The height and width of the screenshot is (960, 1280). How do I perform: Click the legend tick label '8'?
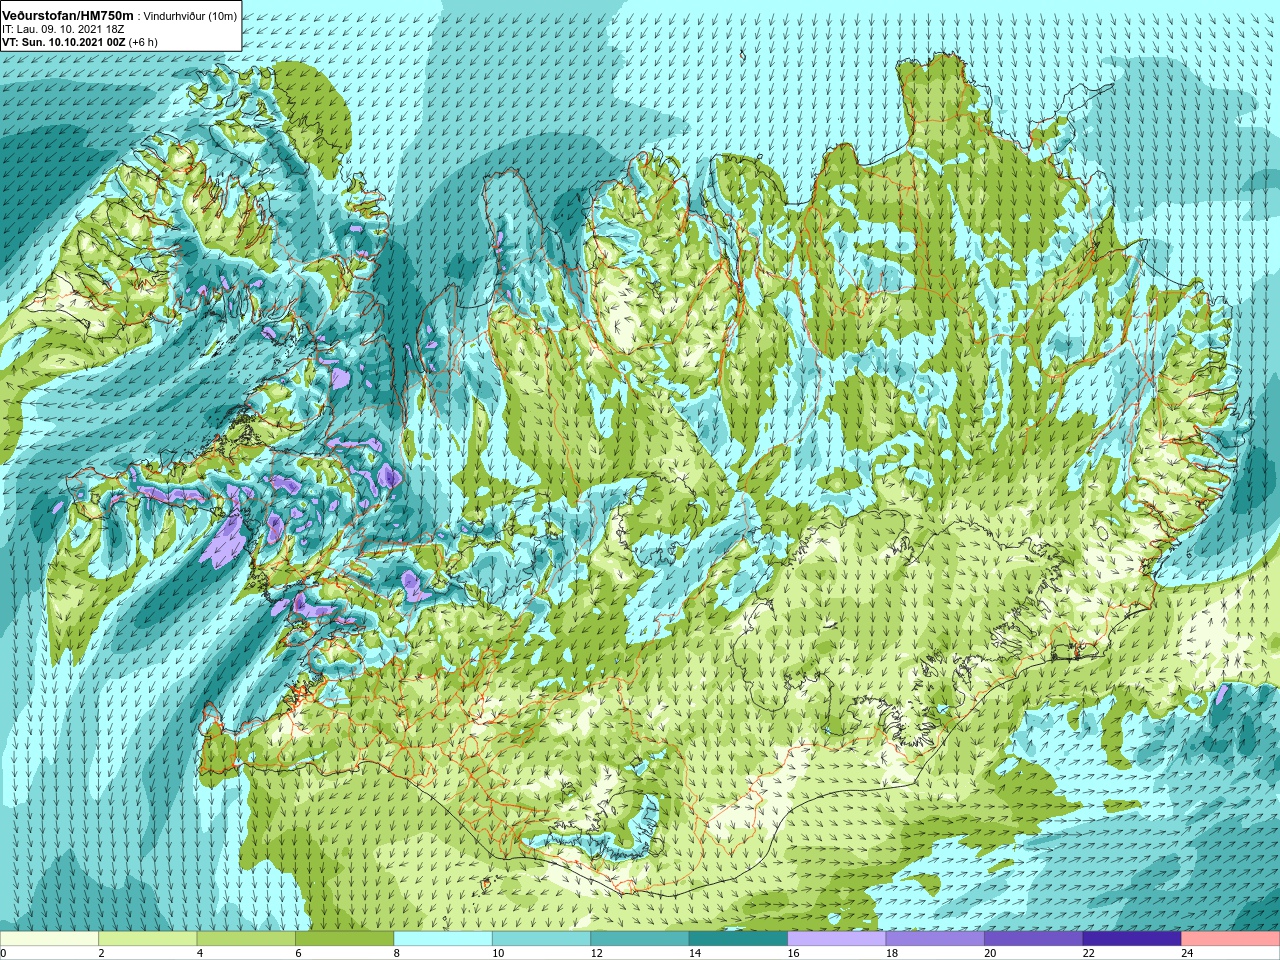coord(397,953)
